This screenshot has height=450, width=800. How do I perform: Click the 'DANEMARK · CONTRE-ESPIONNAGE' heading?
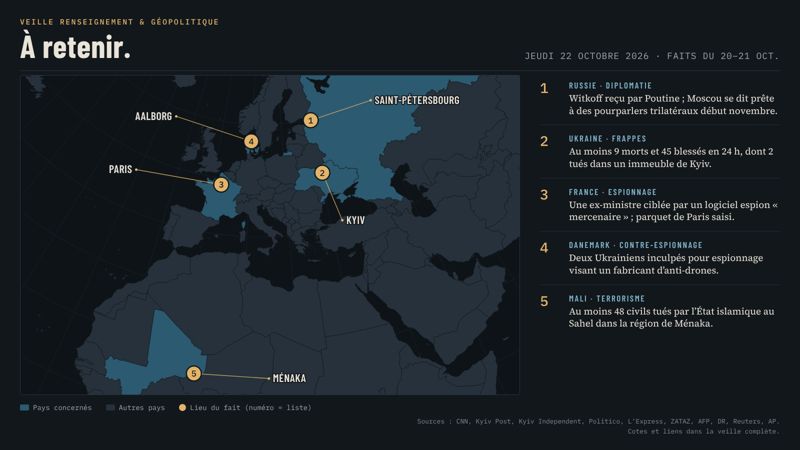tap(636, 245)
